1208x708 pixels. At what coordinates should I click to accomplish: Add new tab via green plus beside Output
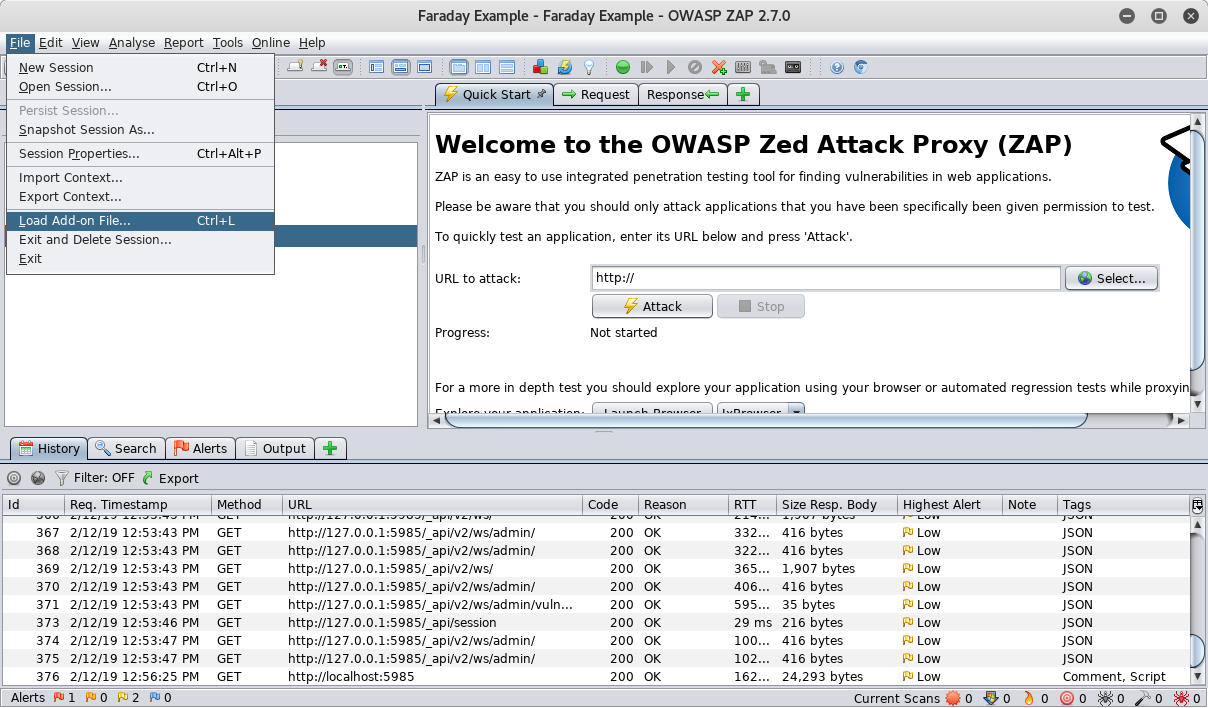click(x=331, y=448)
